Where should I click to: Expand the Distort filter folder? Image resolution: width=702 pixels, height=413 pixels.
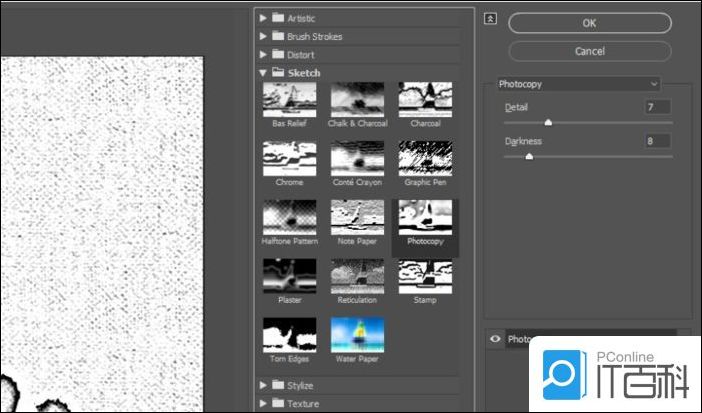(263, 55)
